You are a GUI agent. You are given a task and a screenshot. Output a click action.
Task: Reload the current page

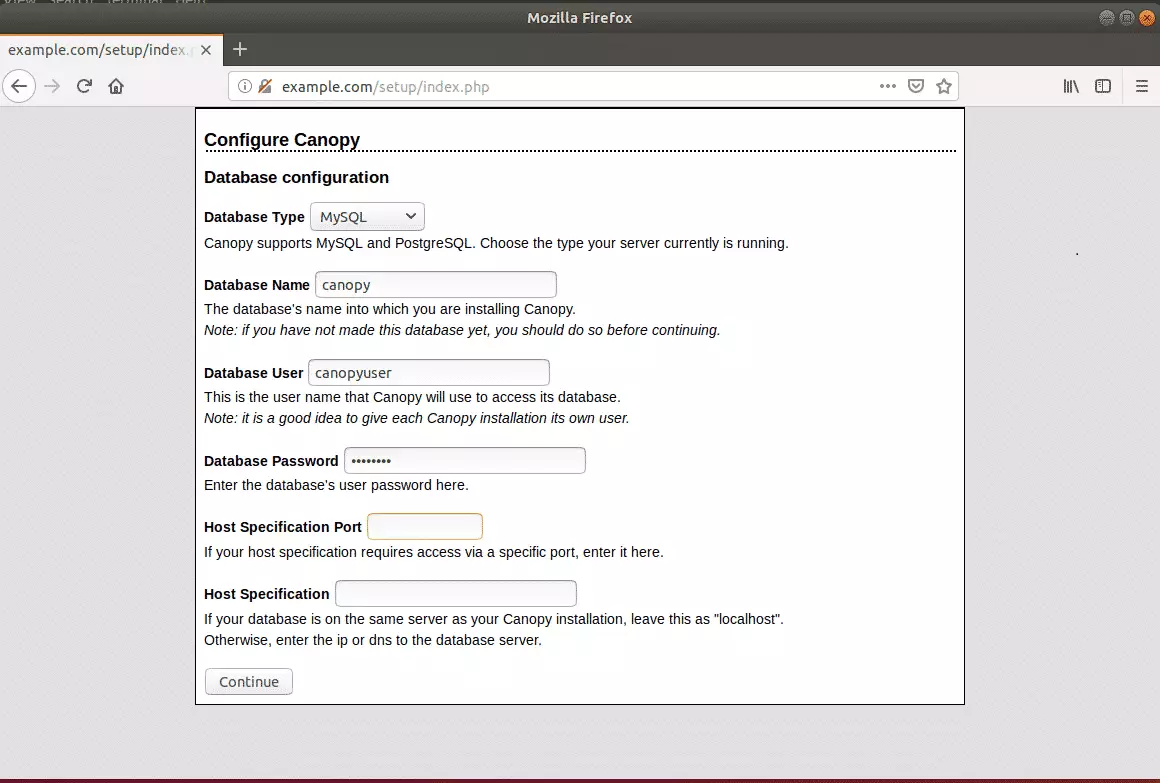pyautogui.click(x=84, y=87)
